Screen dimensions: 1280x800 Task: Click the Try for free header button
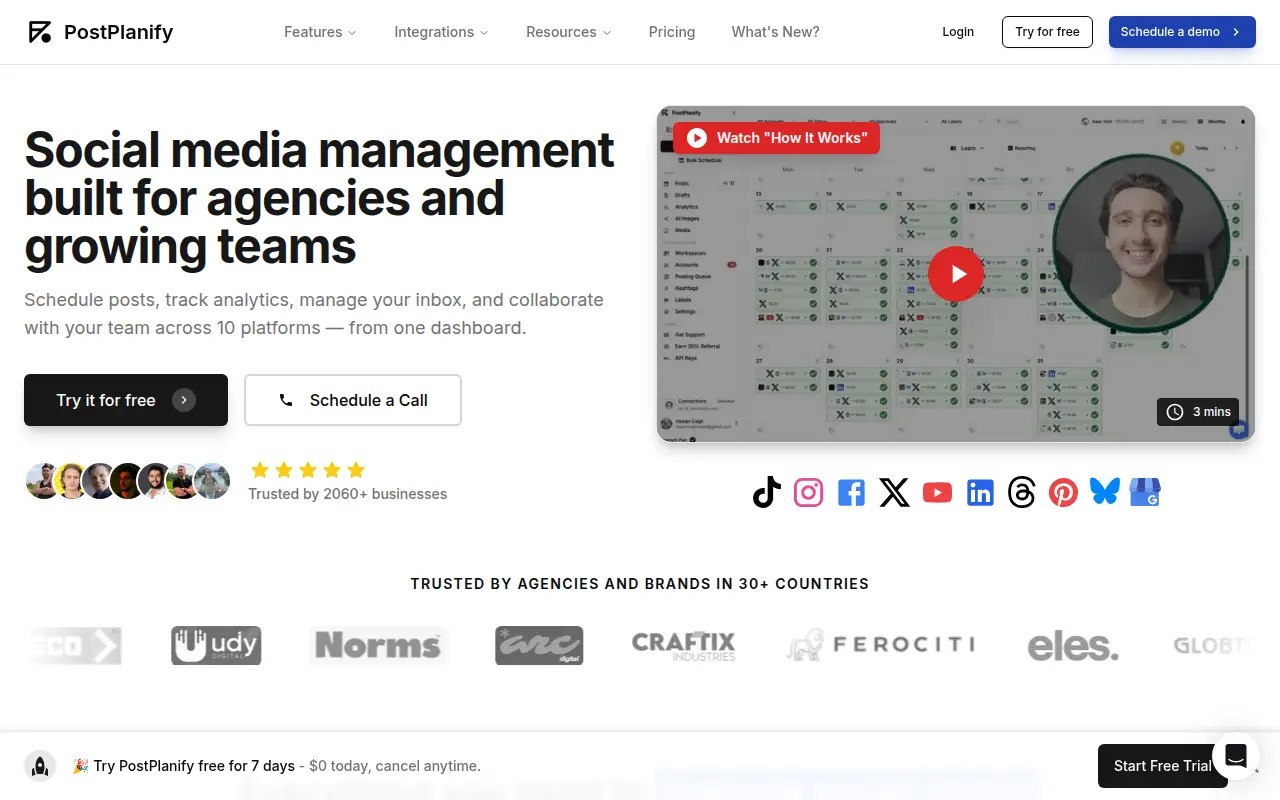click(x=1047, y=32)
